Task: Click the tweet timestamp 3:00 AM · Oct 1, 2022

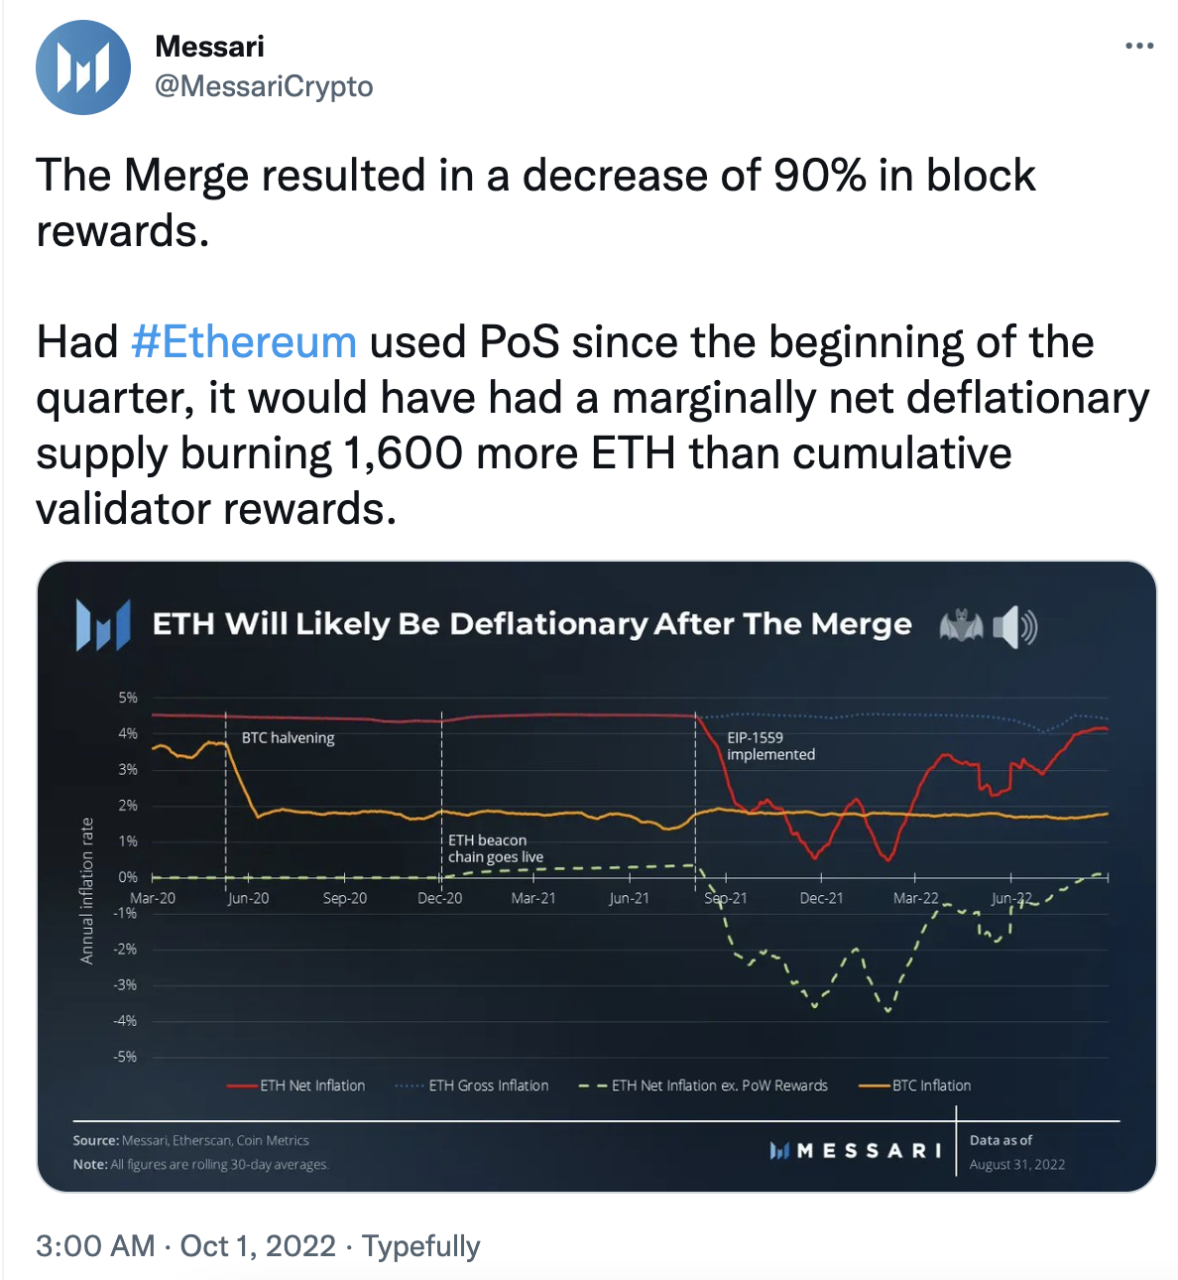Action: click(186, 1246)
